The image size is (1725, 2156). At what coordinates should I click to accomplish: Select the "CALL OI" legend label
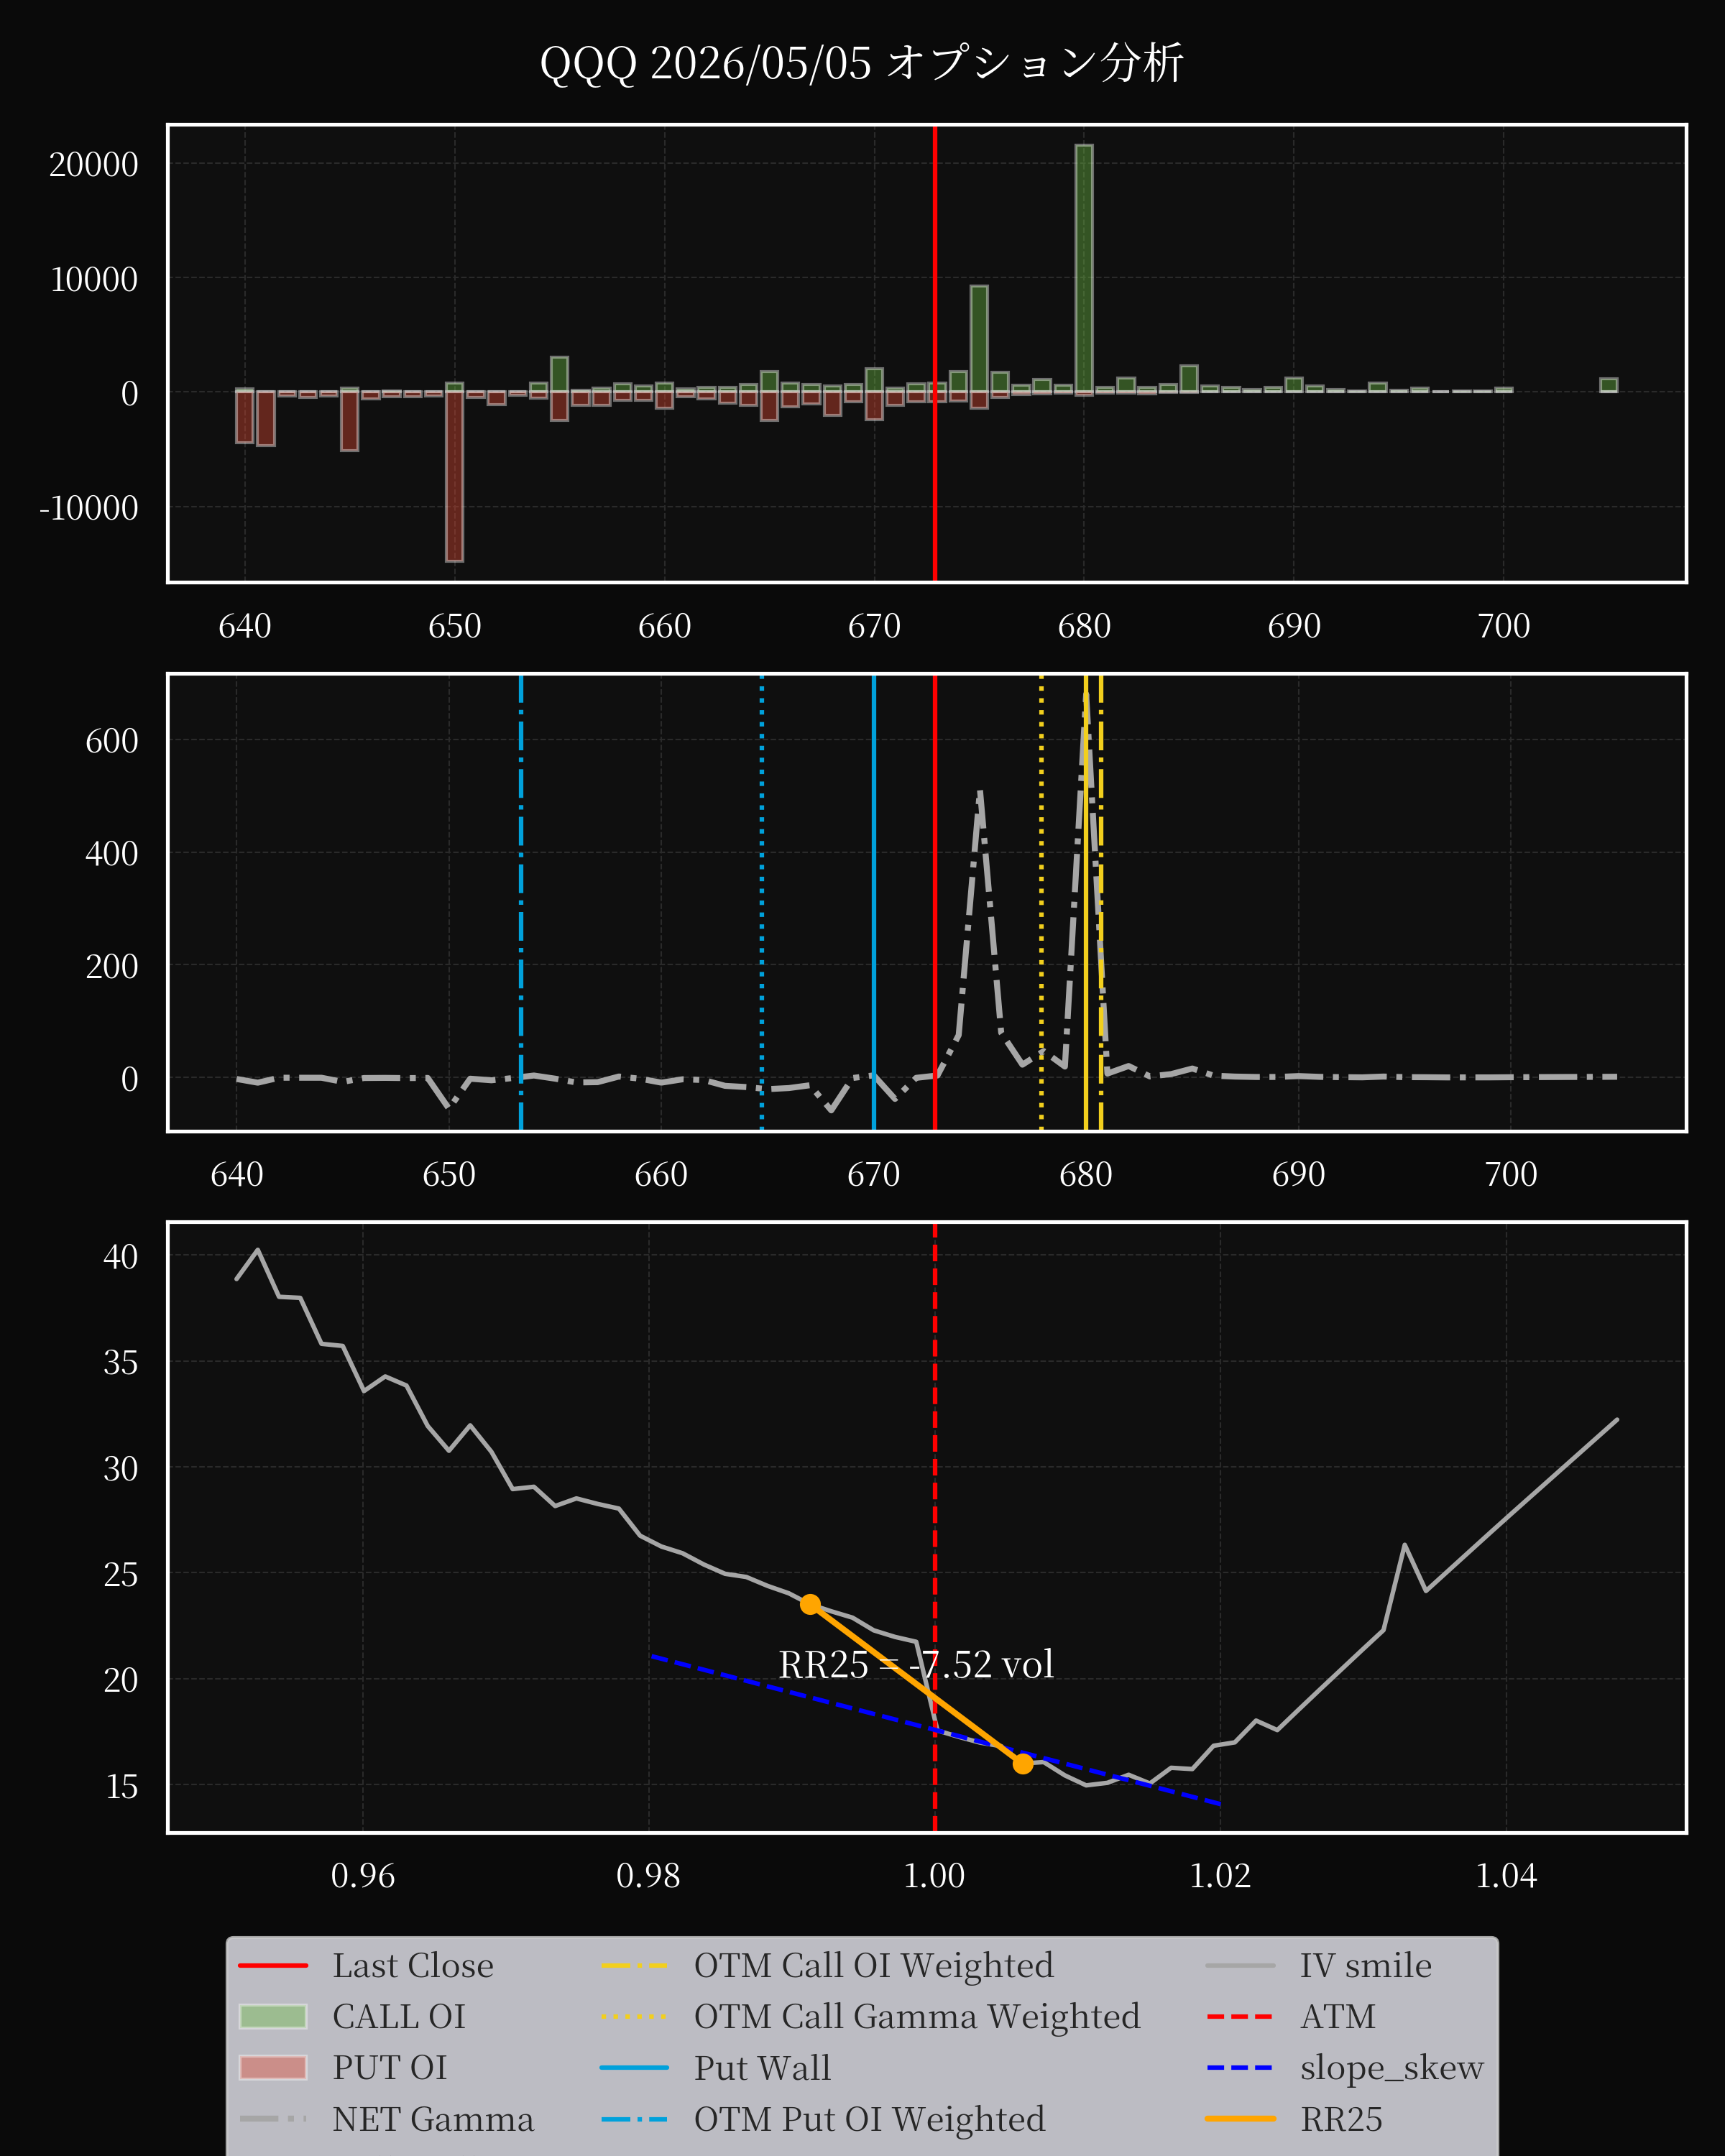(399, 2017)
